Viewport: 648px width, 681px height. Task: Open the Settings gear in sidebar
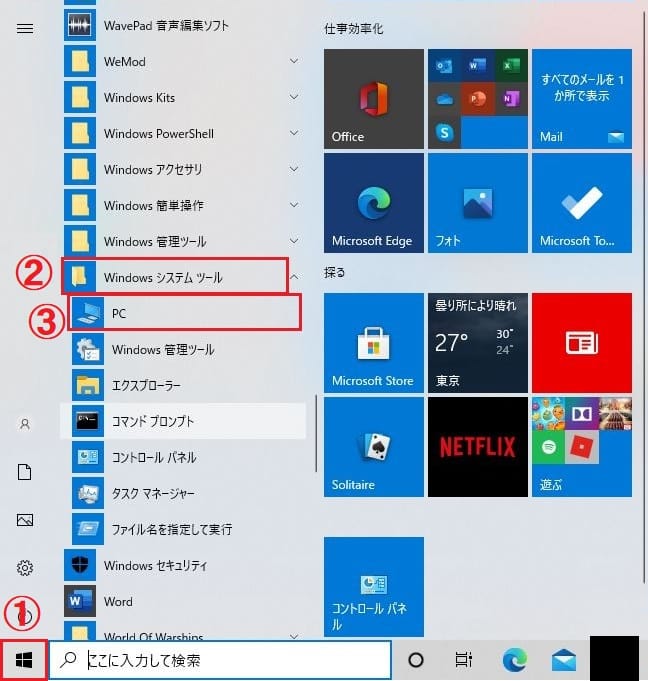pyautogui.click(x=25, y=568)
